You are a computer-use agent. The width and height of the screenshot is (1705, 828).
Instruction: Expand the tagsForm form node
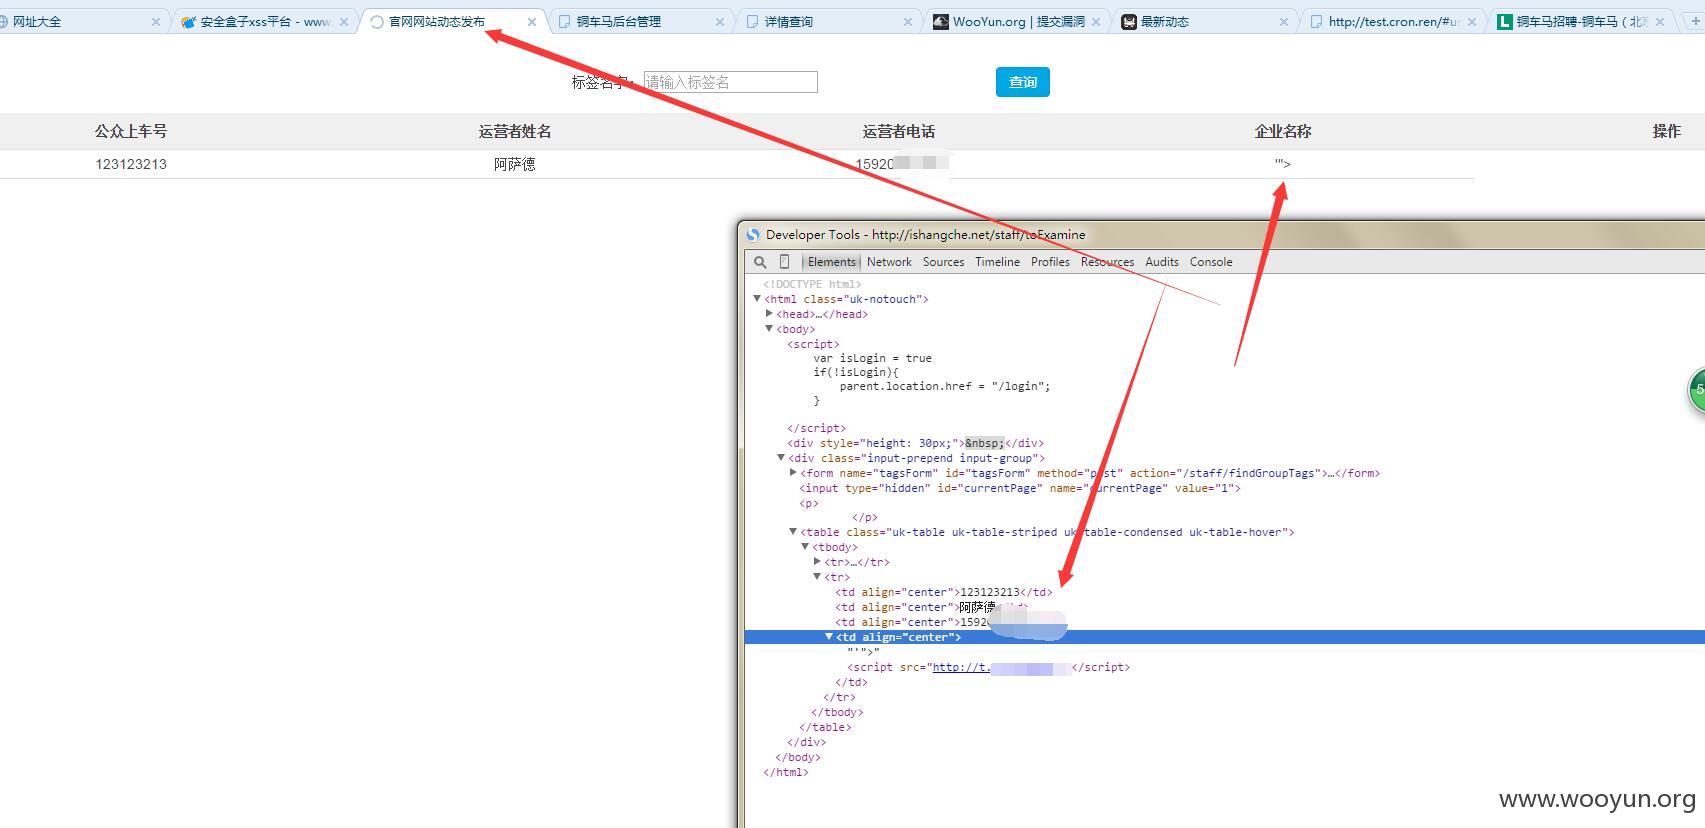pos(793,472)
